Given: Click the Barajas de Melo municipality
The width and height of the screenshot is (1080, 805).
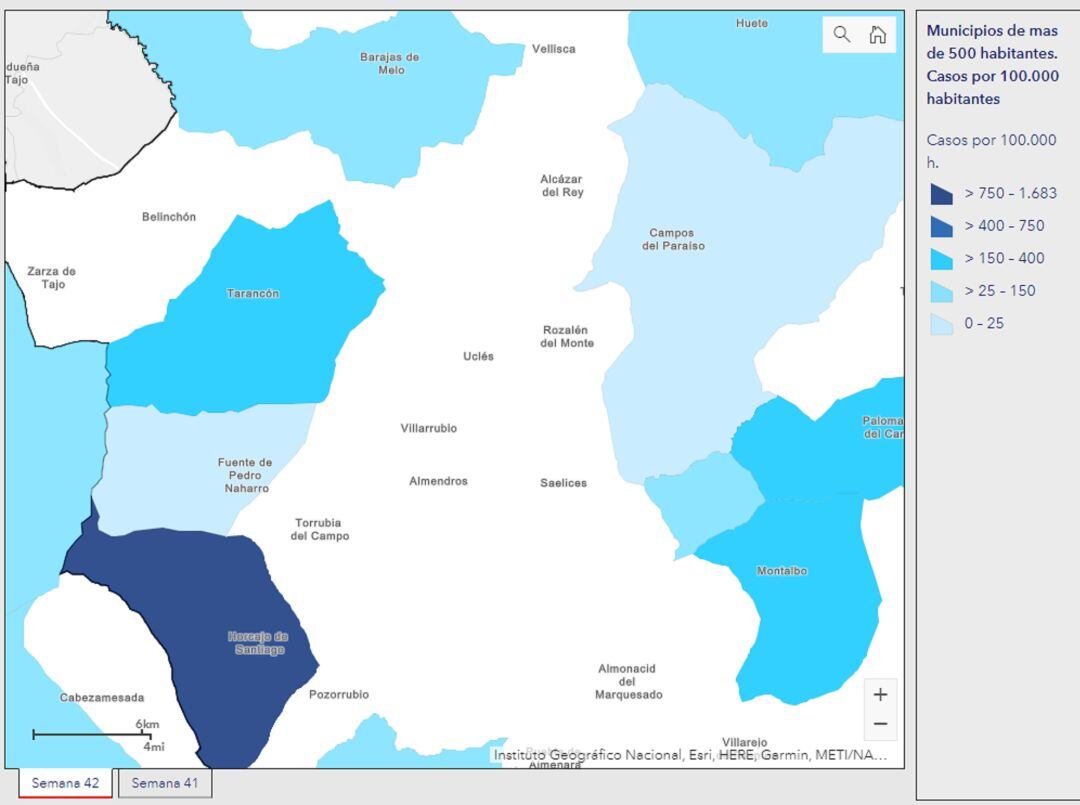Looking at the screenshot, I should pyautogui.click(x=388, y=62).
